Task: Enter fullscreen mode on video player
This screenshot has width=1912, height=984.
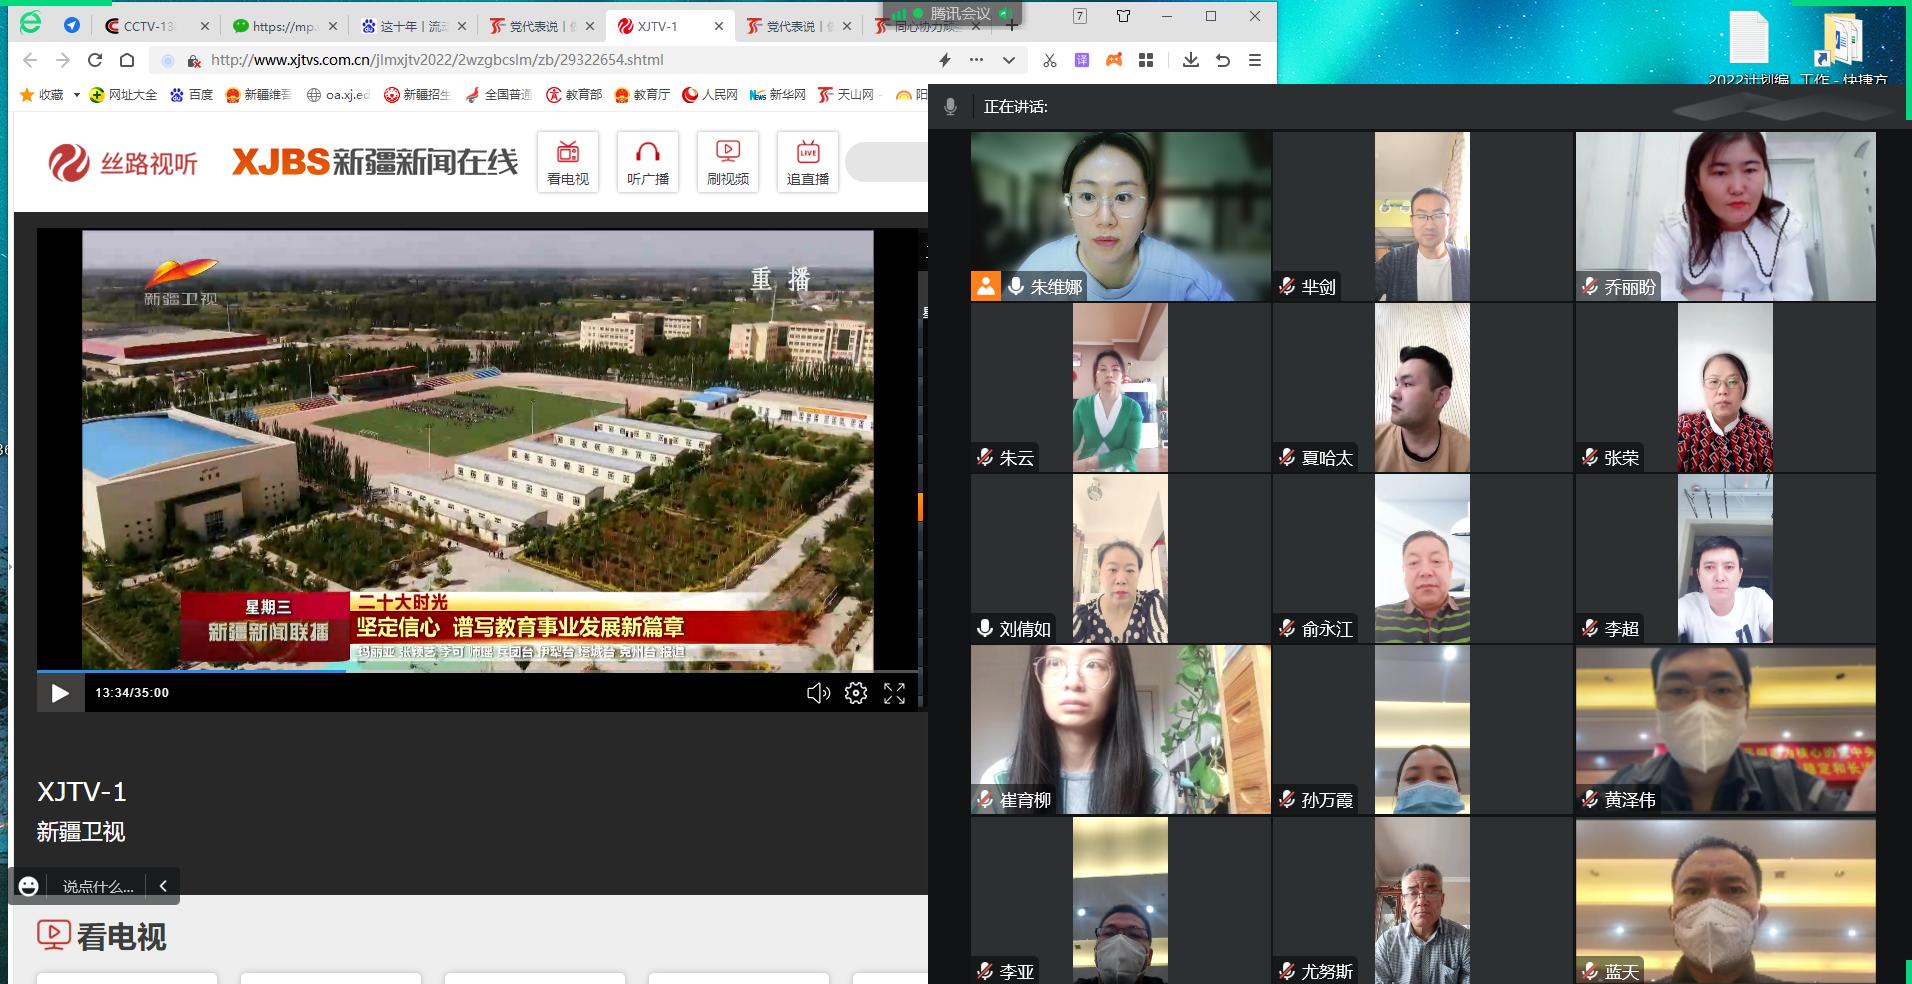Action: [x=894, y=693]
